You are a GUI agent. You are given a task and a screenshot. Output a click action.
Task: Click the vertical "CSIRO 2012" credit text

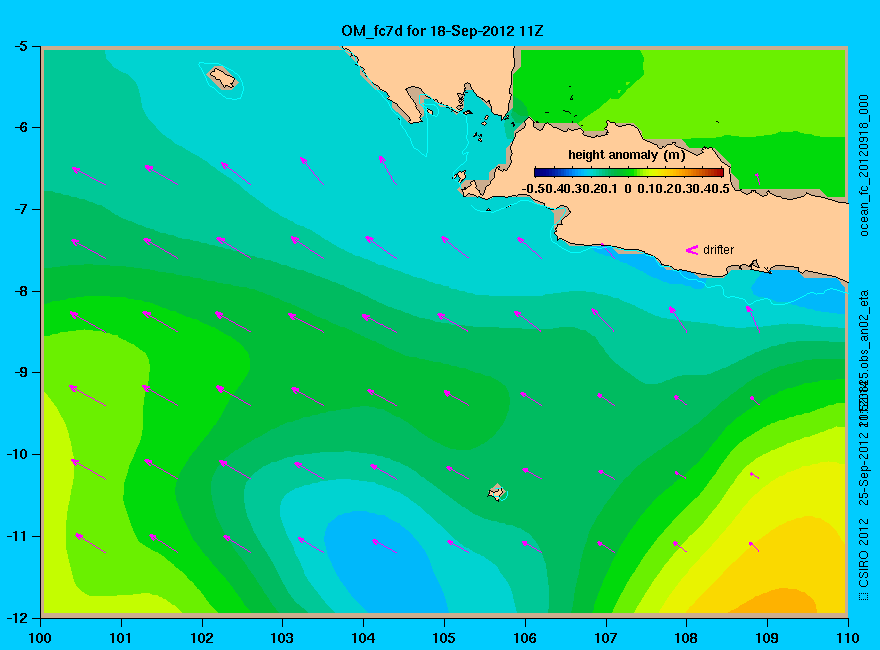tap(864, 553)
